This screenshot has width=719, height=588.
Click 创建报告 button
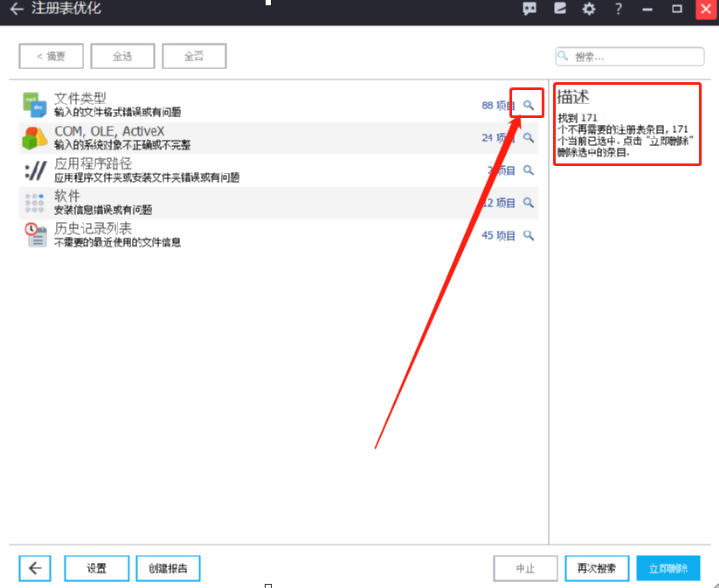(168, 568)
